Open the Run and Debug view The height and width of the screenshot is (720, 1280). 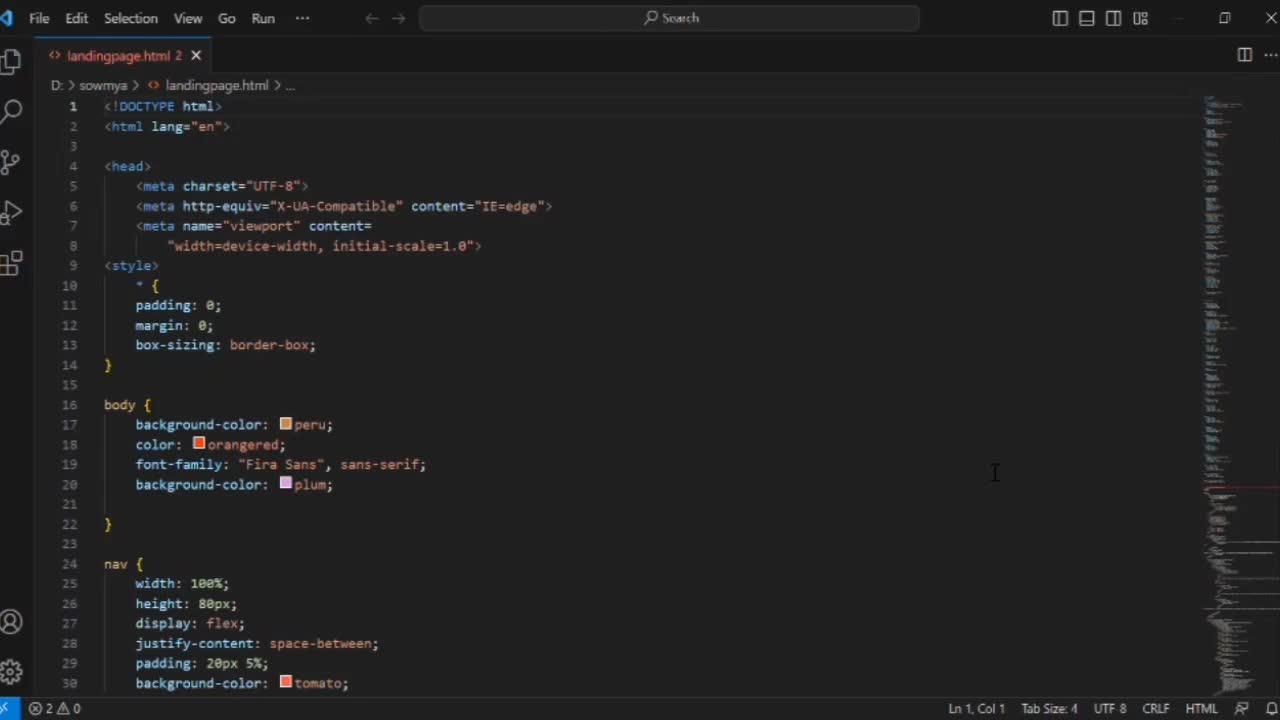pyautogui.click(x=11, y=213)
